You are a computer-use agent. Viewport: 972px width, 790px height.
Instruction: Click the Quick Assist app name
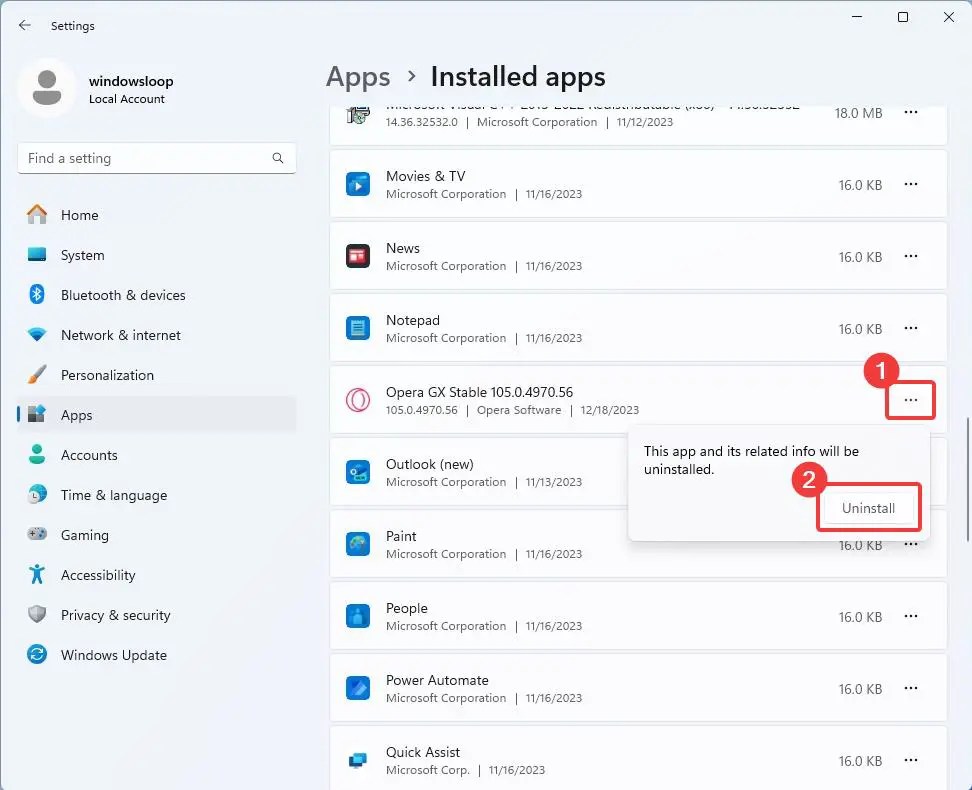tap(423, 752)
